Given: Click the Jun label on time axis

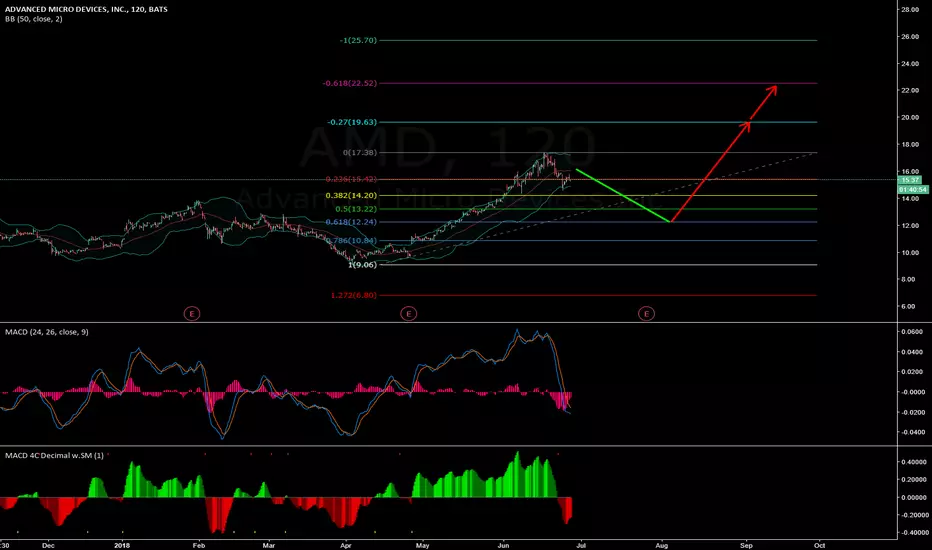Looking at the screenshot, I should [x=503, y=545].
